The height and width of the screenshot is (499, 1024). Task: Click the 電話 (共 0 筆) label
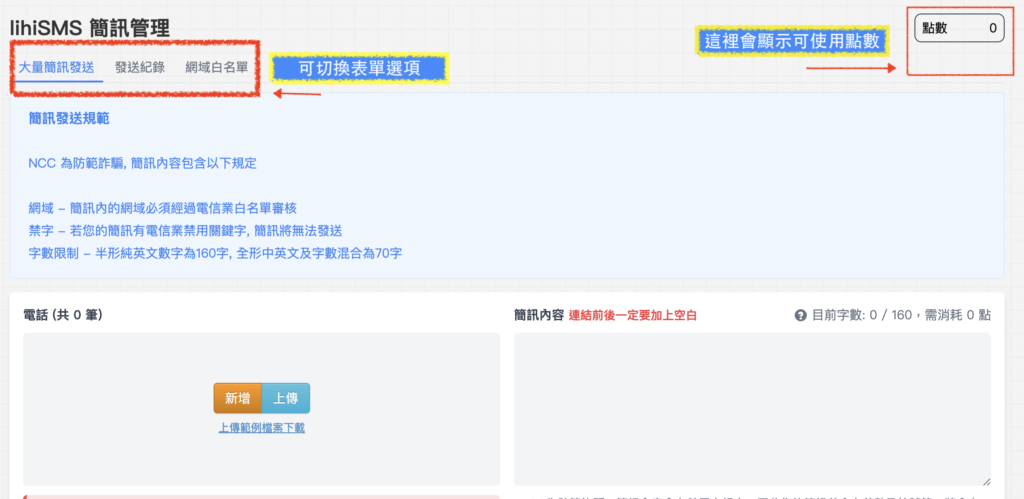tap(62, 315)
